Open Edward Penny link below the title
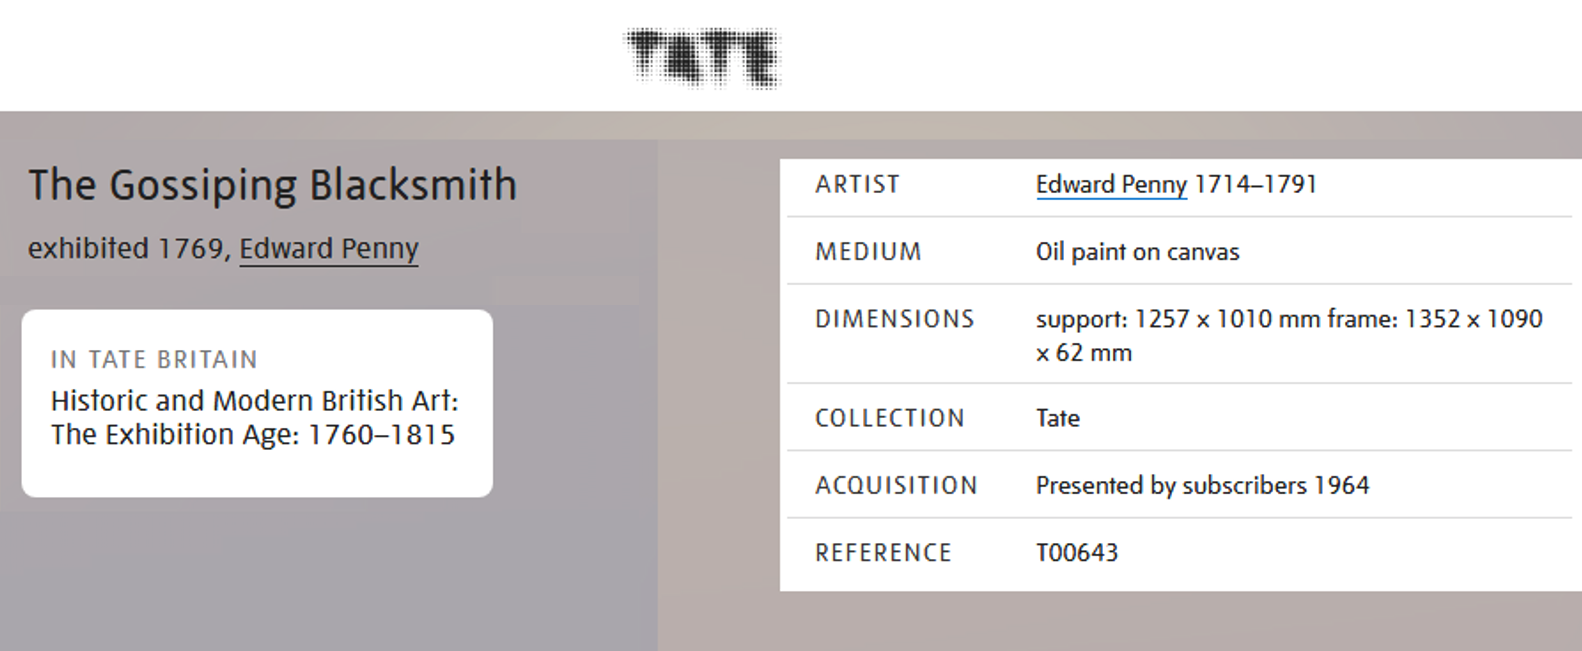This screenshot has height=651, width=1582. 328,248
